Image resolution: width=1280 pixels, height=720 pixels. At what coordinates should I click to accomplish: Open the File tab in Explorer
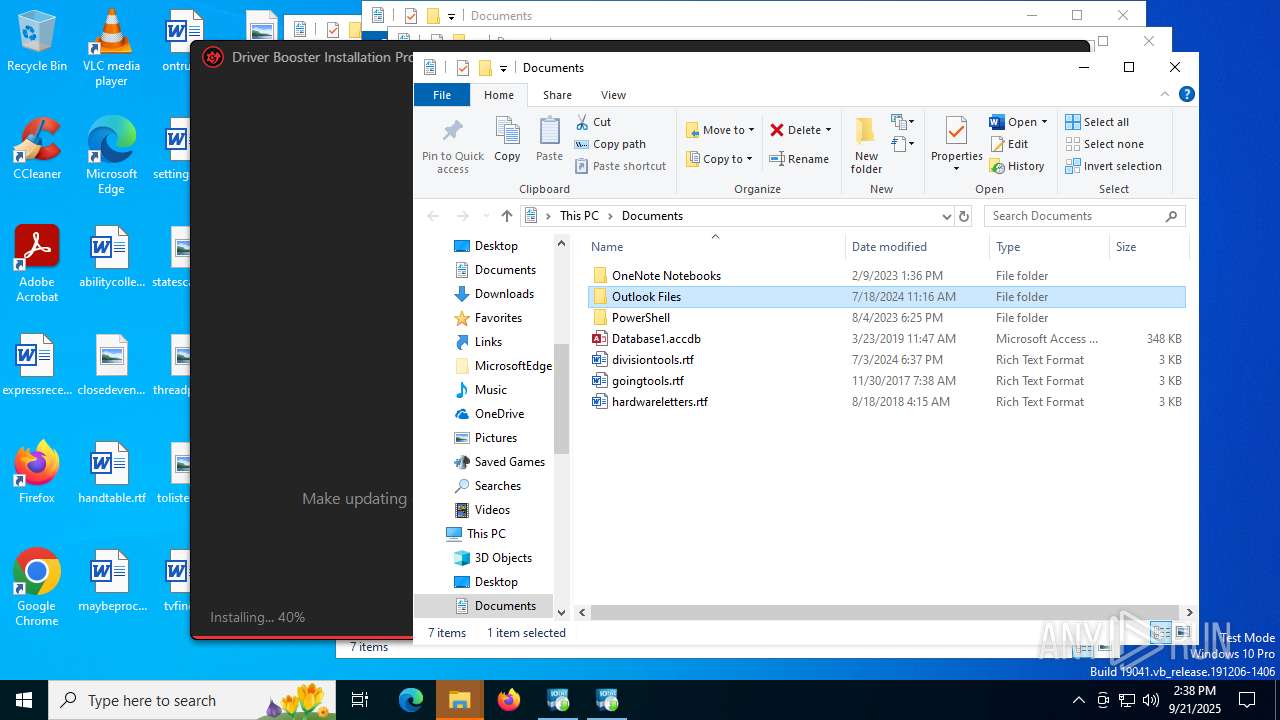pos(442,95)
